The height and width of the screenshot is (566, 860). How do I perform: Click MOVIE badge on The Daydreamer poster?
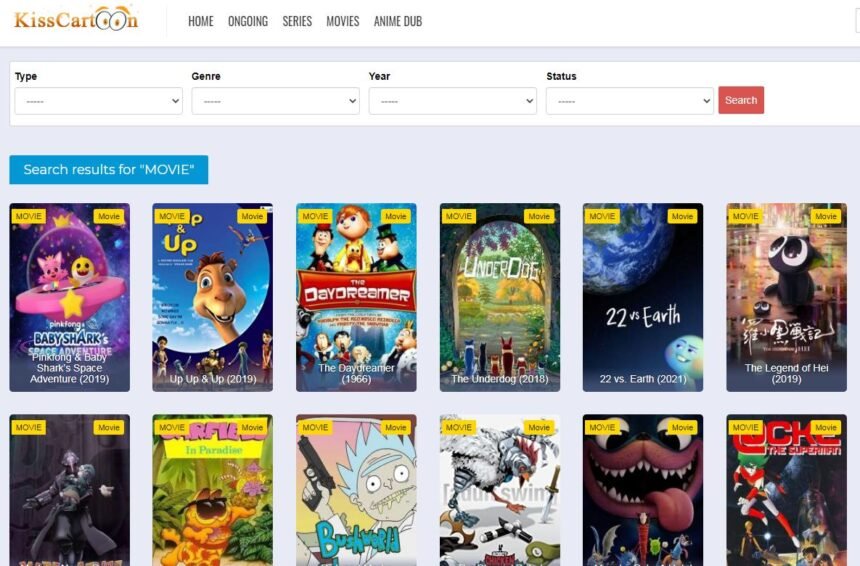pyautogui.click(x=315, y=216)
